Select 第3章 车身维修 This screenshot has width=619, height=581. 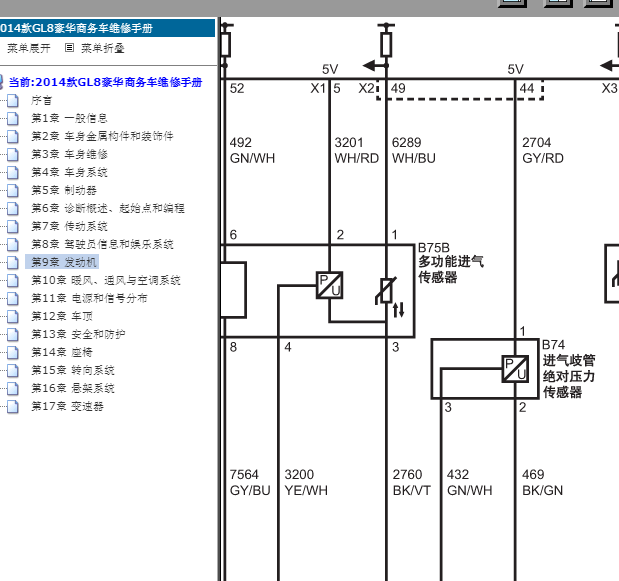(69, 154)
